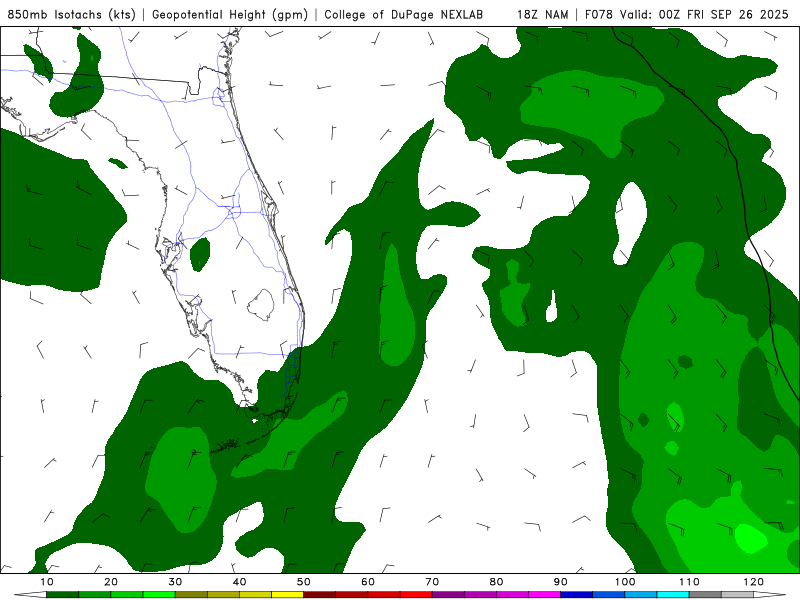Image resolution: width=800 pixels, height=600 pixels.
Task: Select the navy blue 90–95 kt legend swatch
Action: (577, 595)
